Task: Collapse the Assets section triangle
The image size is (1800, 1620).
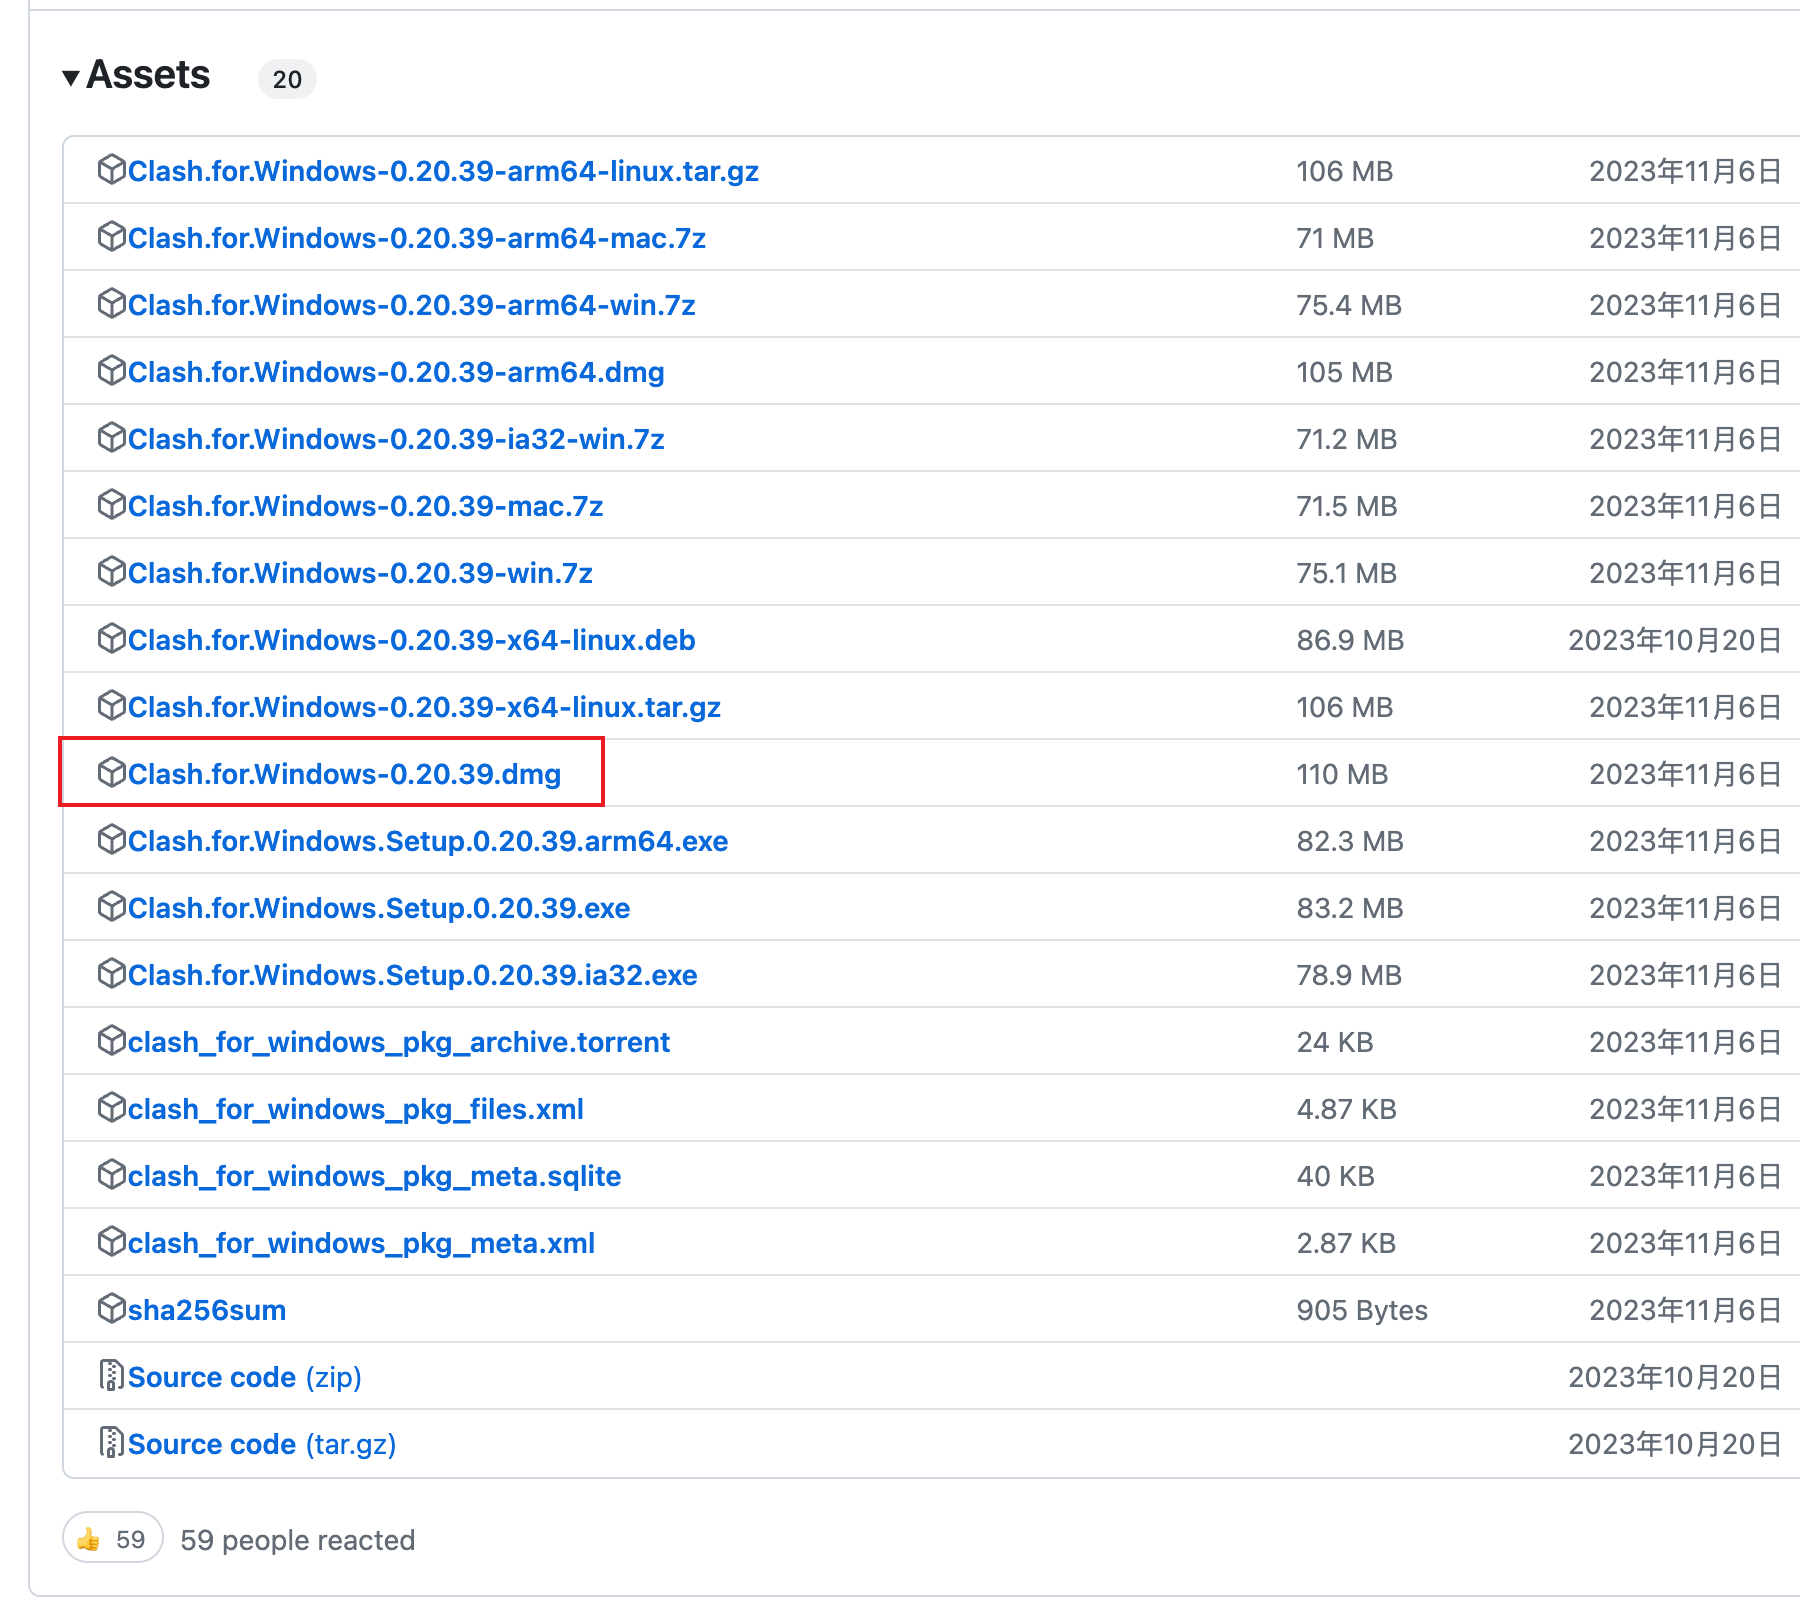Action: pos(70,78)
